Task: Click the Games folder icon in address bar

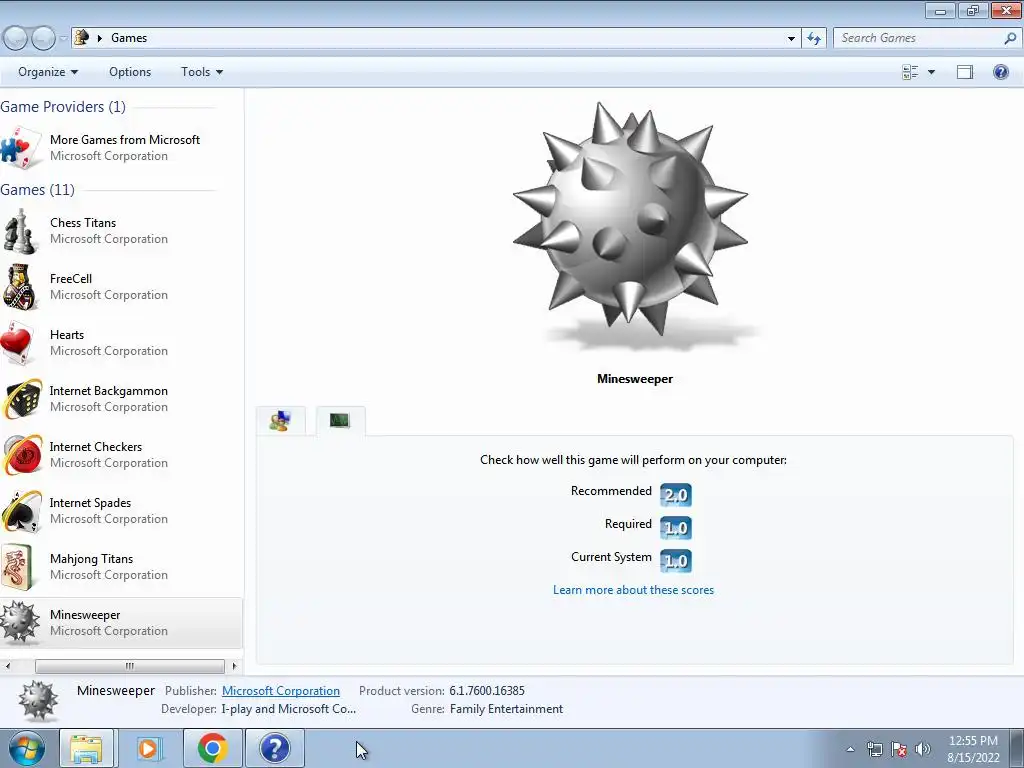Action: click(x=82, y=37)
